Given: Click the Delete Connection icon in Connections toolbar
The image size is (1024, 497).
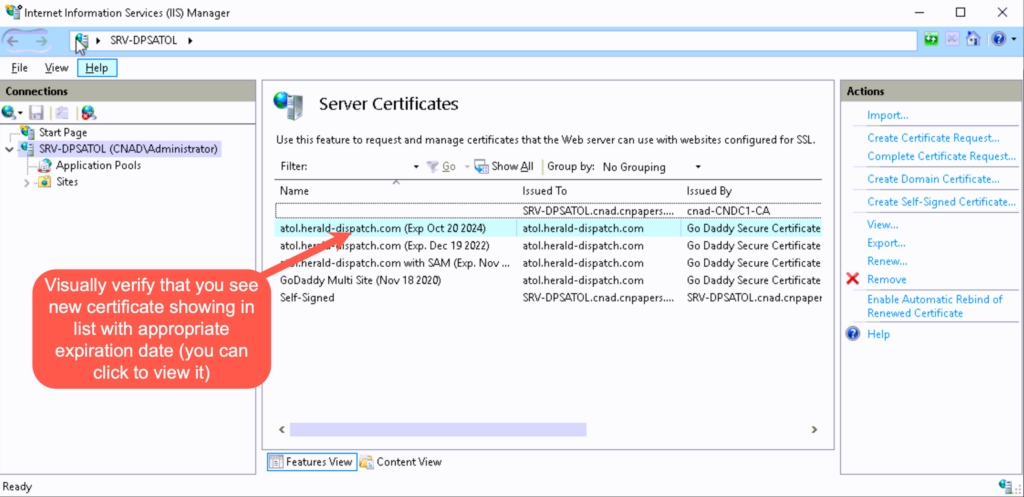Looking at the screenshot, I should (x=88, y=113).
